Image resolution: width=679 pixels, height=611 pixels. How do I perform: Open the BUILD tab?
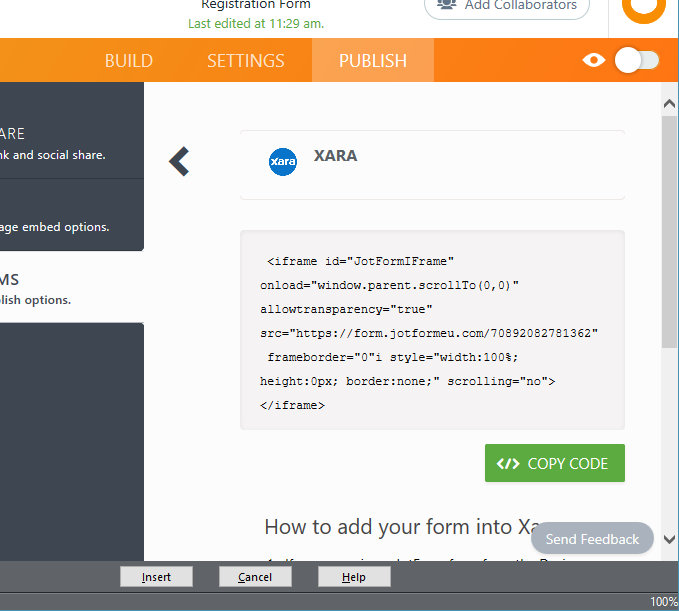point(129,61)
